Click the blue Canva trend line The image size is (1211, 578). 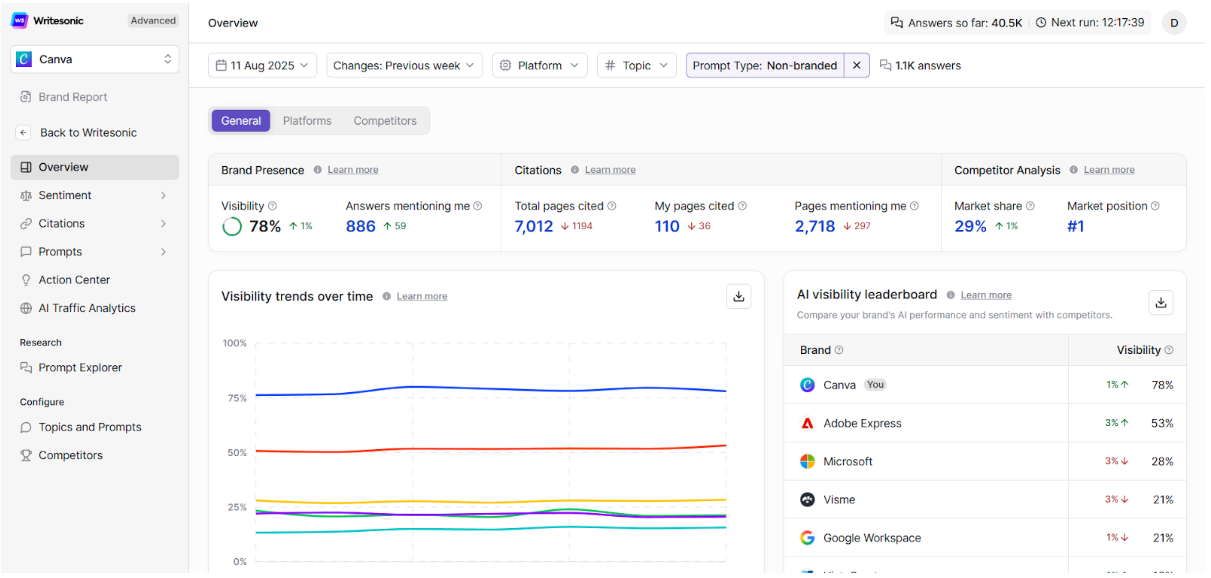(490, 389)
